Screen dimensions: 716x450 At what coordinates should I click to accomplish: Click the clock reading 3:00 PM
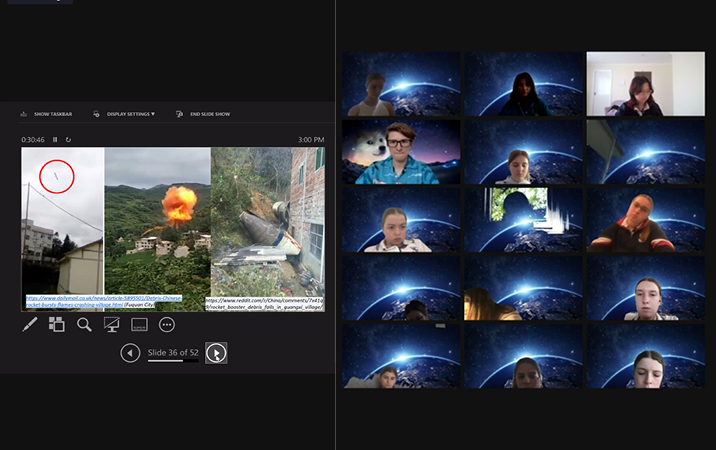pyautogui.click(x=311, y=140)
